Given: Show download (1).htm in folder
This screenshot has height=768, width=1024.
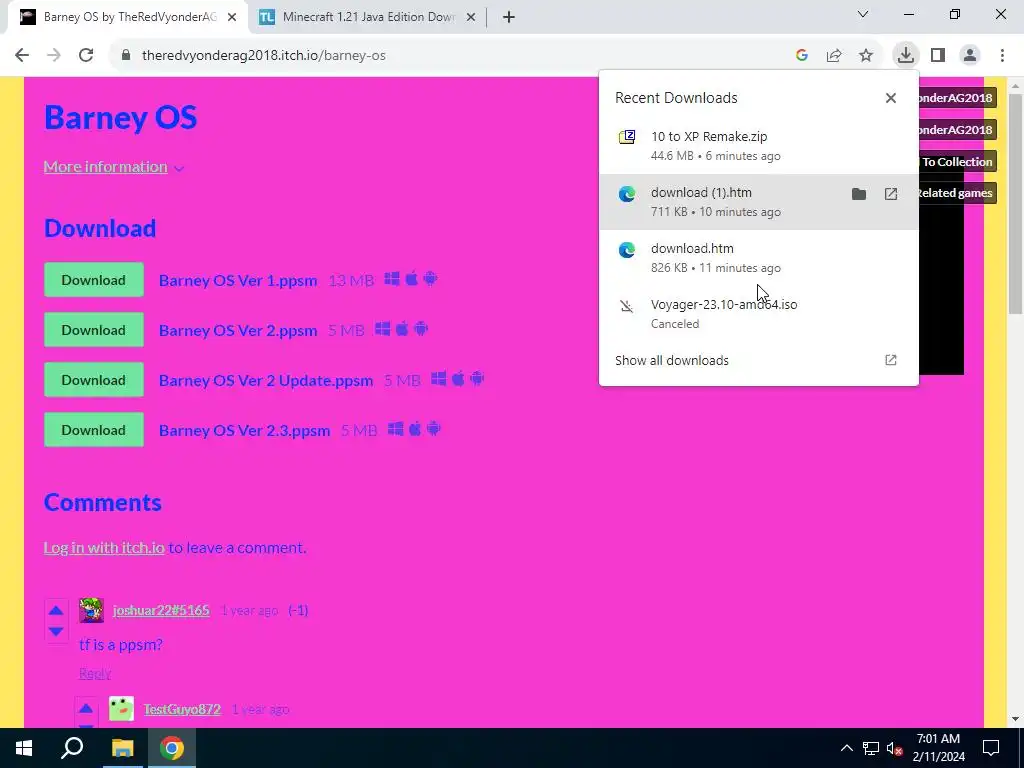Looking at the screenshot, I should pos(859,194).
